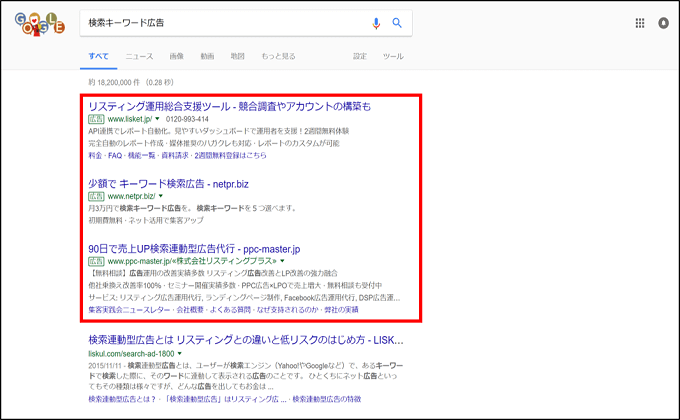Expand the arrow next to www.netpr.biz
The height and width of the screenshot is (420, 680).
point(161,196)
